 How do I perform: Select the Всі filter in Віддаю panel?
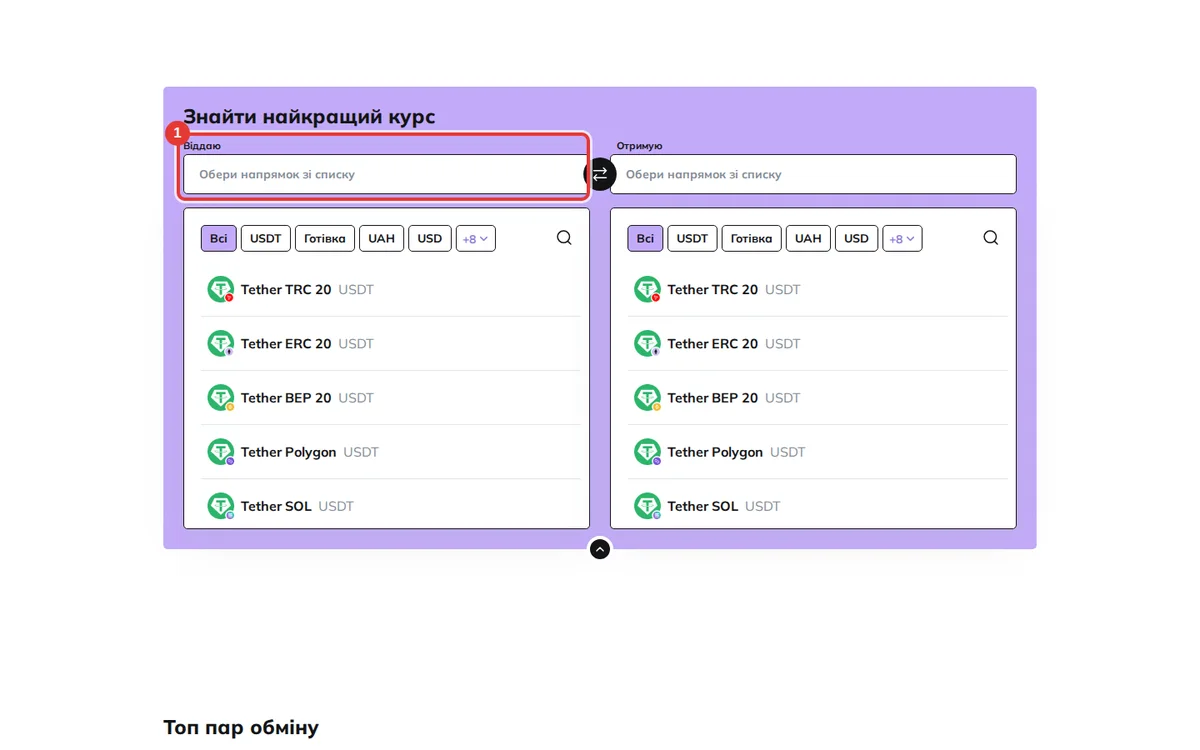[219, 239]
